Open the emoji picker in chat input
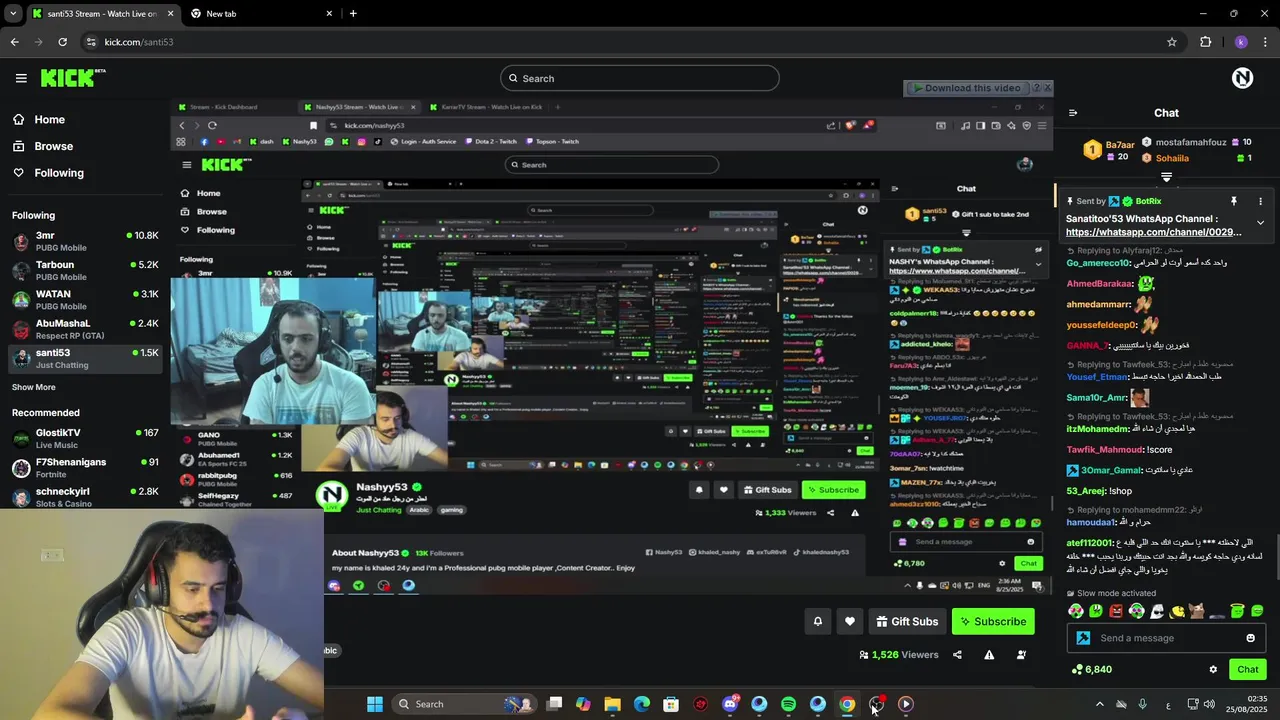The image size is (1280, 720). pyautogui.click(x=1250, y=638)
